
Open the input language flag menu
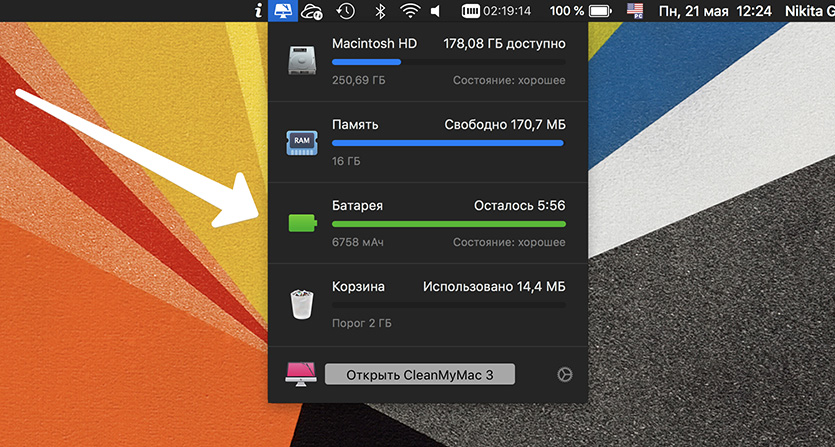point(635,11)
